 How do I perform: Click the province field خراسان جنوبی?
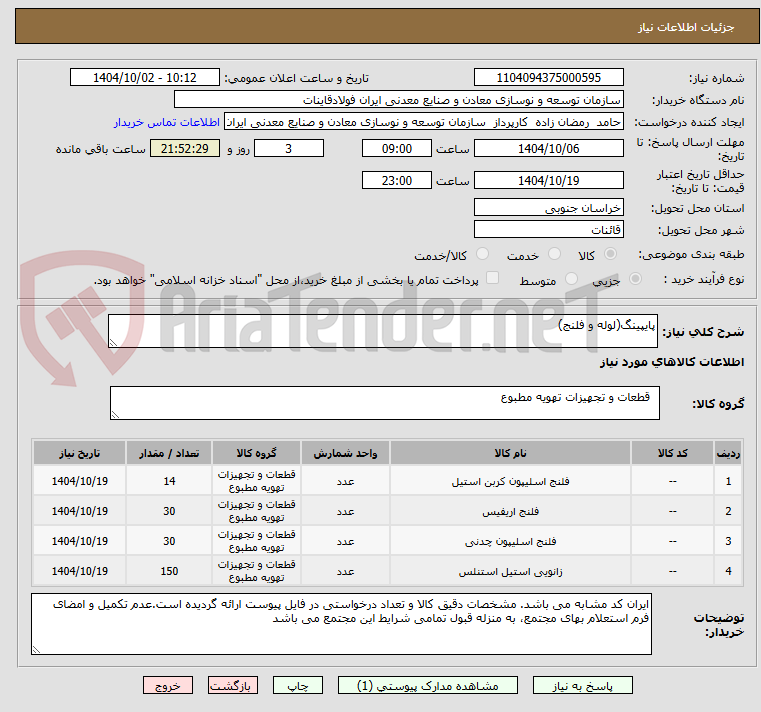coord(548,208)
